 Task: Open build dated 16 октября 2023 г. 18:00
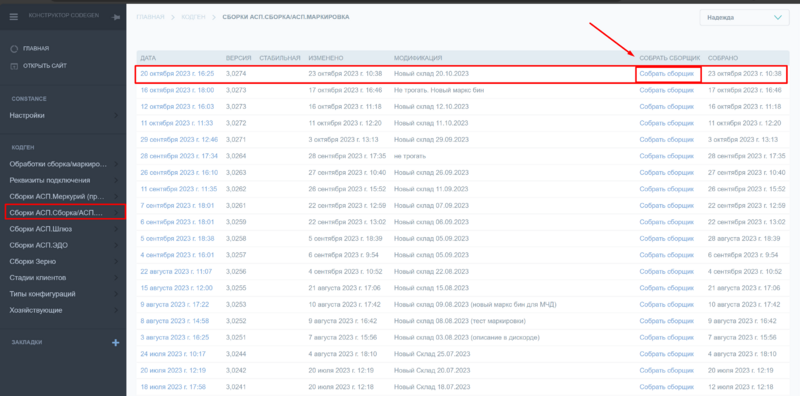(177, 90)
